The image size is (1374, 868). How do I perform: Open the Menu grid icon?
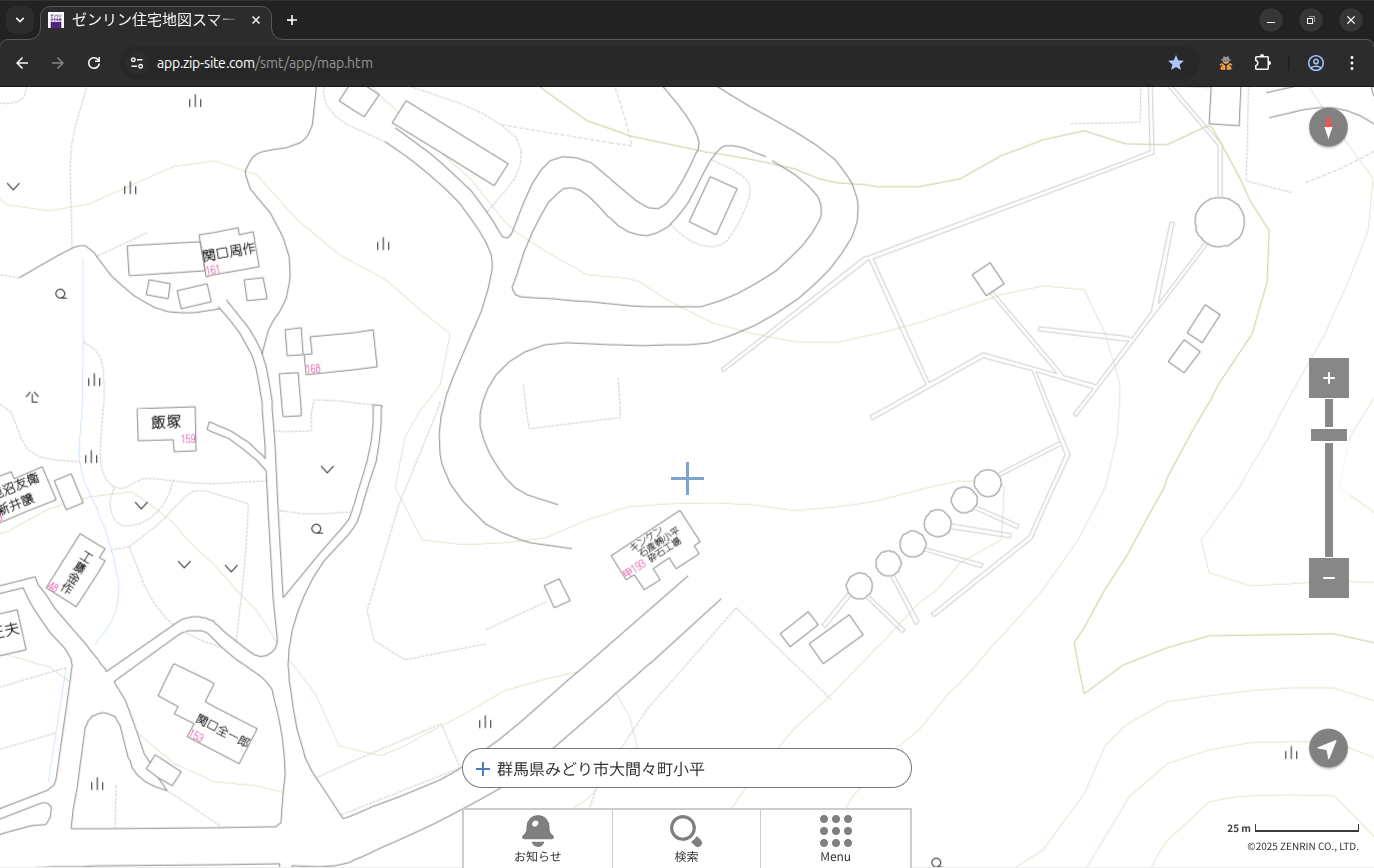point(835,837)
